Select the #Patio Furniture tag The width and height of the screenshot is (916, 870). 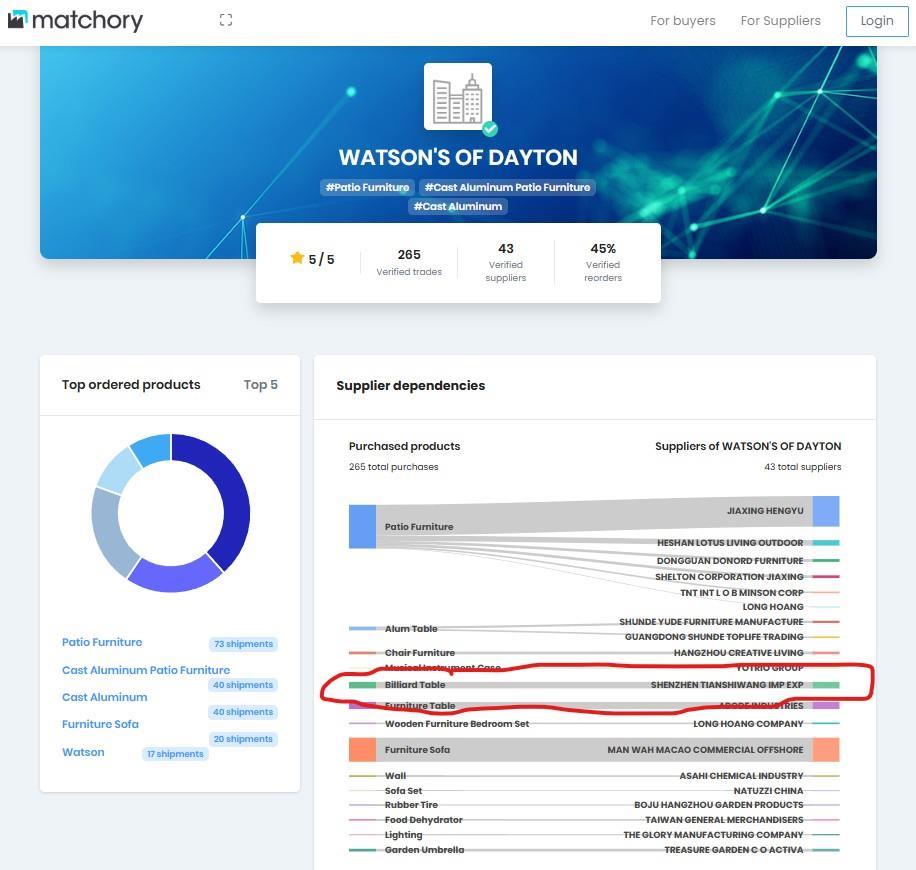click(367, 188)
